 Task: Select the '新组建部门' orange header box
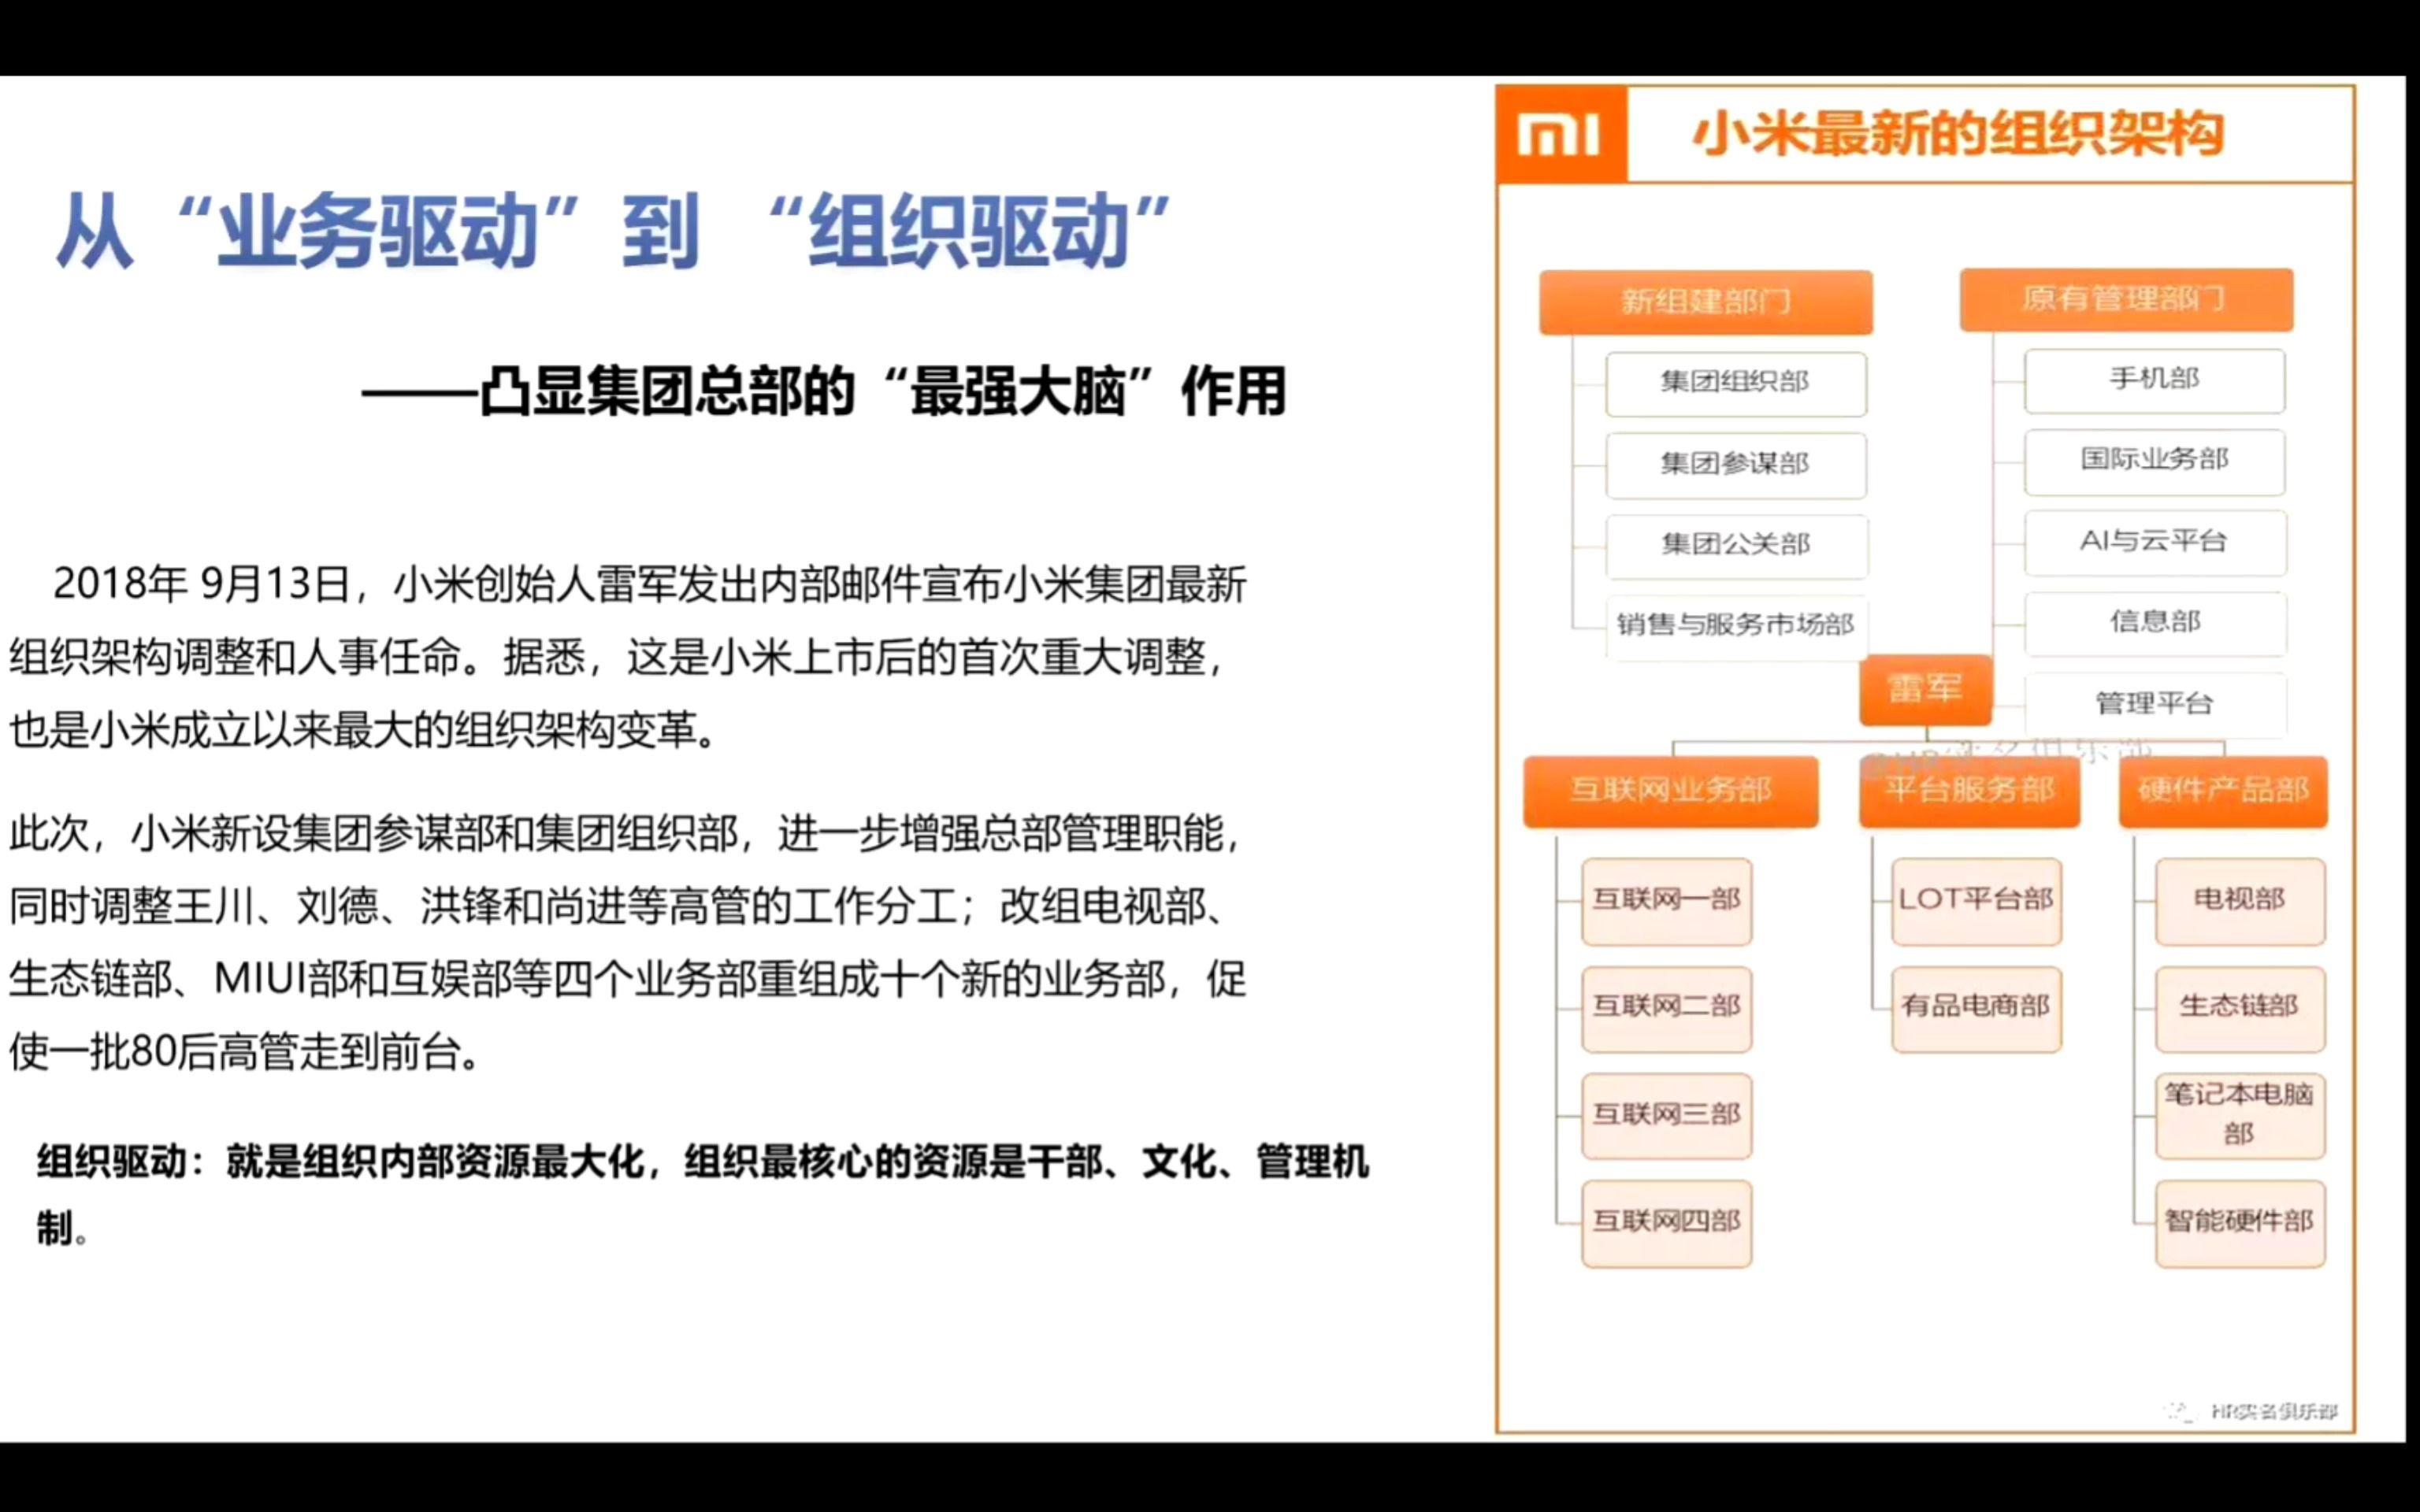[x=1706, y=301]
